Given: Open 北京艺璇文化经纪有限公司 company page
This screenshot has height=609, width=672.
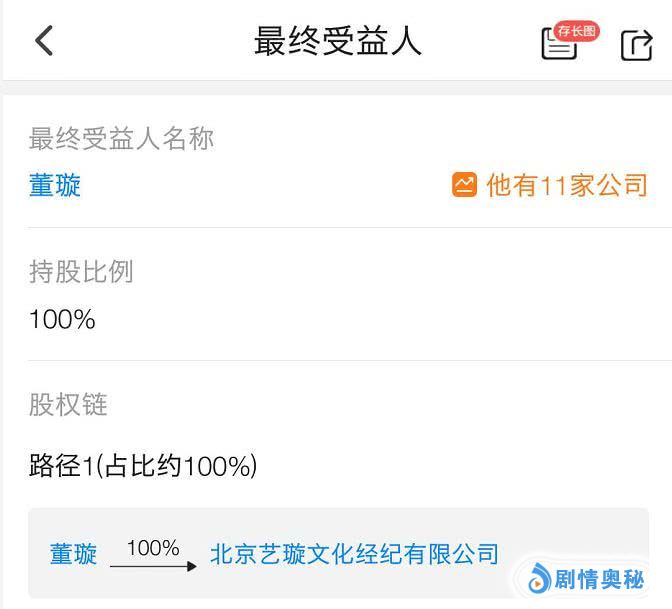Looking at the screenshot, I should [x=354, y=553].
